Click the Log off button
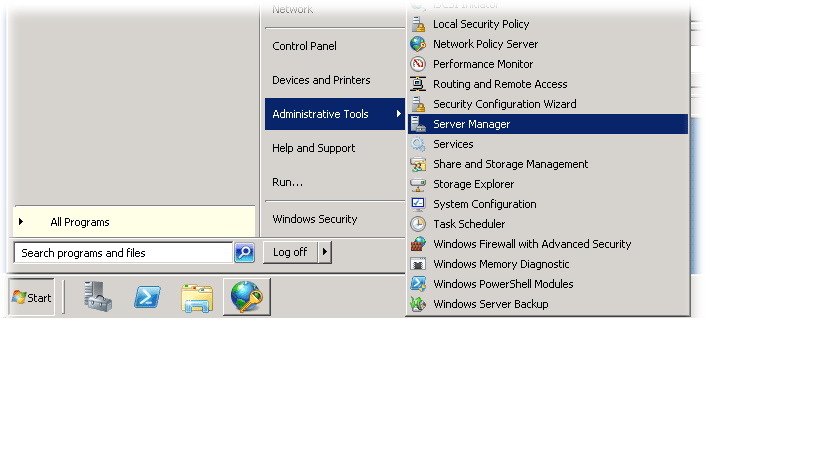819x460 pixels. tap(290, 252)
